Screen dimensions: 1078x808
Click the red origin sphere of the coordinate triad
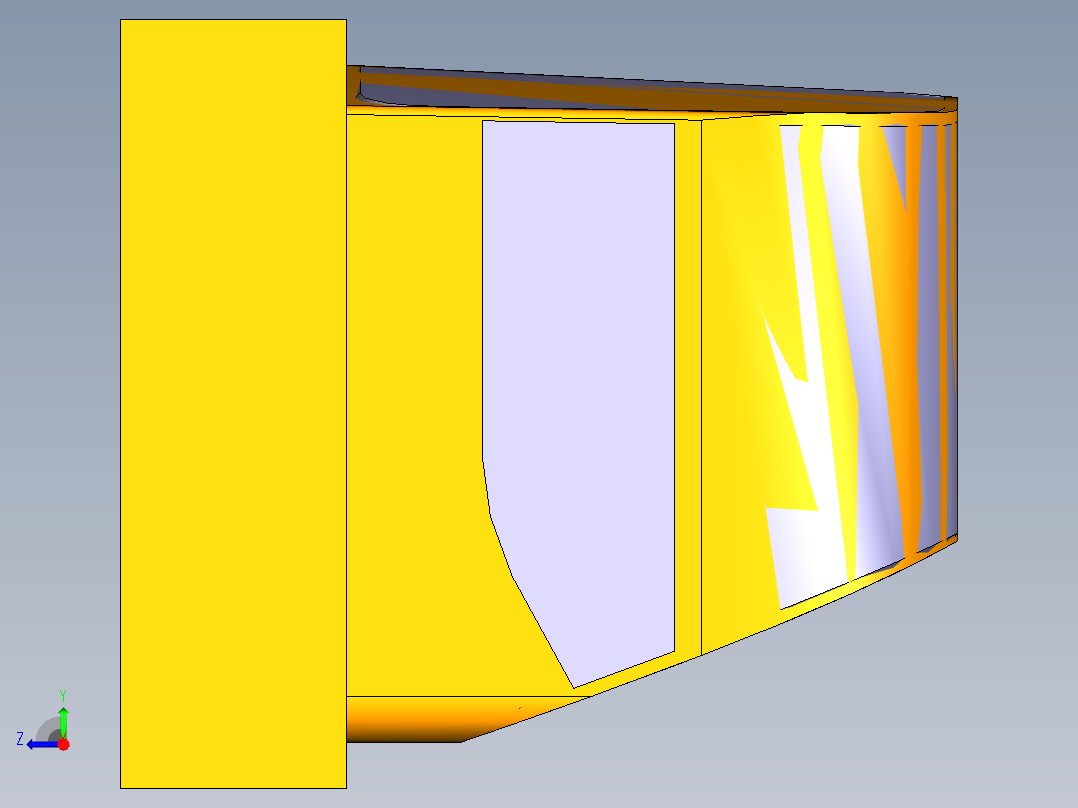(64, 744)
